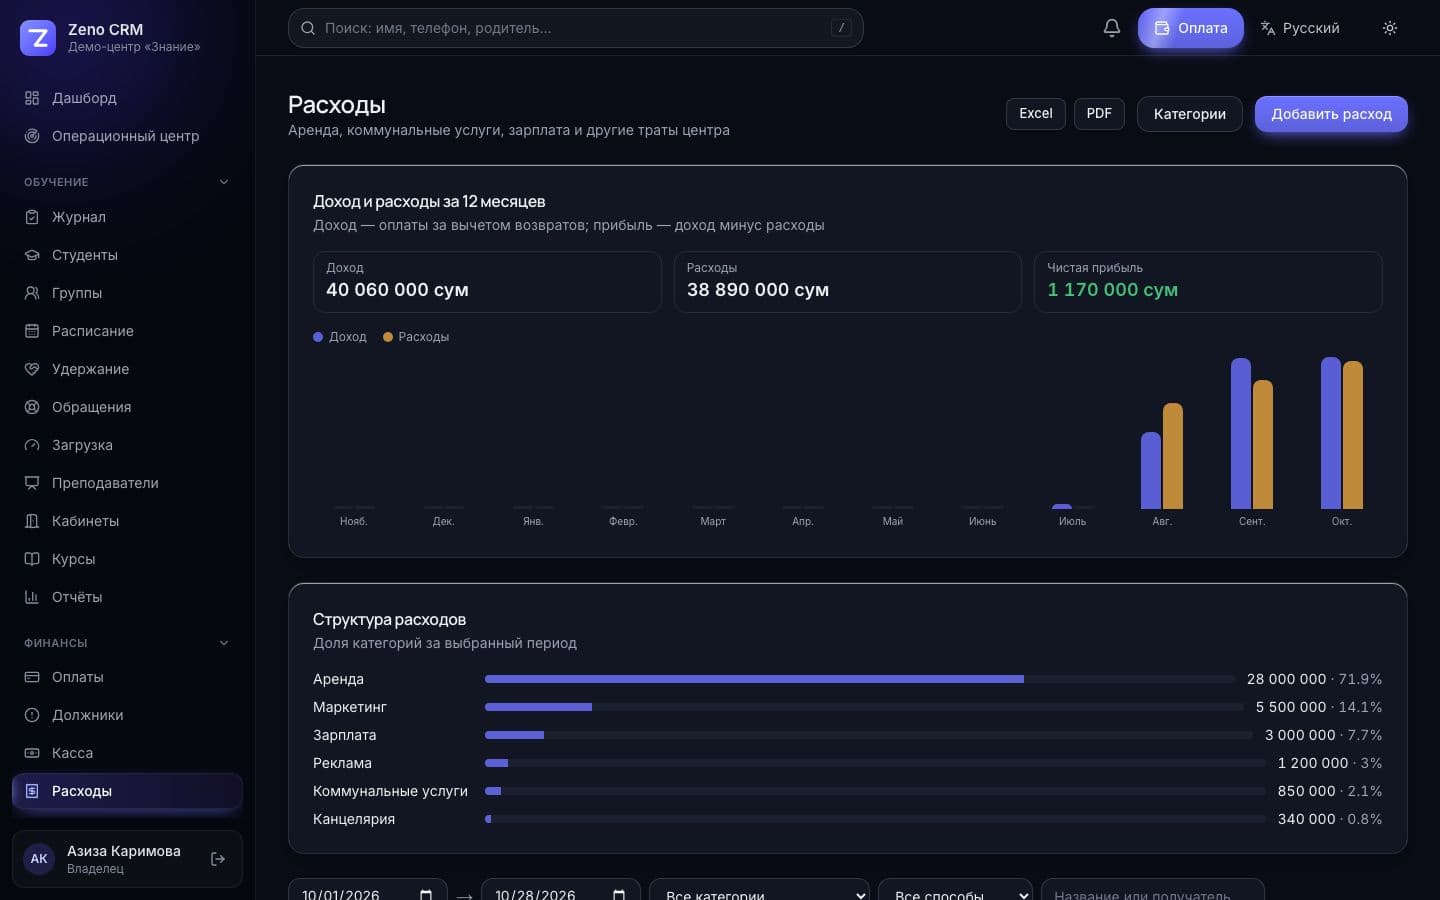
Task: Toggle the Доход series in the chart legend
Action: [x=340, y=337]
